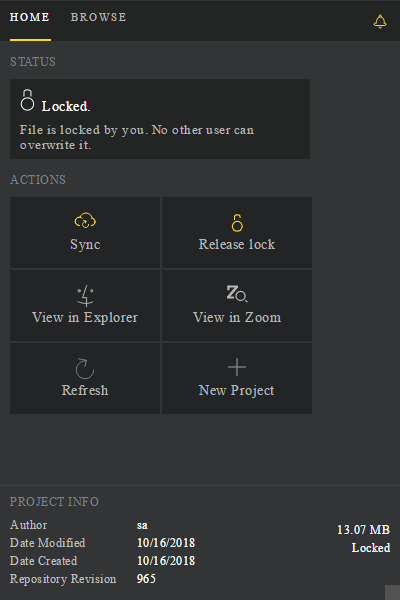
Task: Click the white padlock status icon
Action: pos(27,100)
